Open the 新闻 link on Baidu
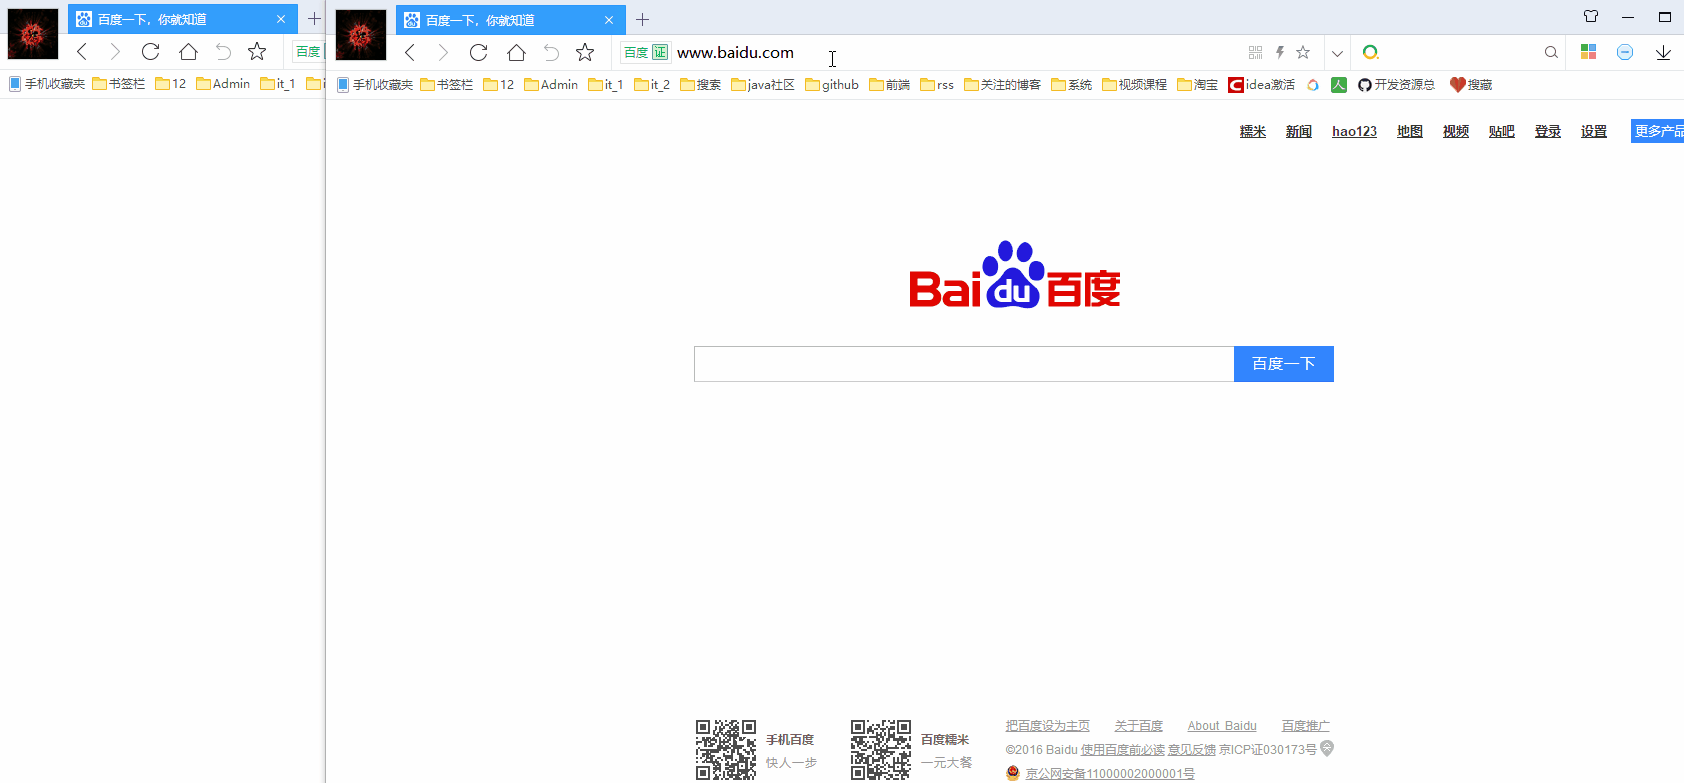1684x783 pixels. pyautogui.click(x=1299, y=131)
